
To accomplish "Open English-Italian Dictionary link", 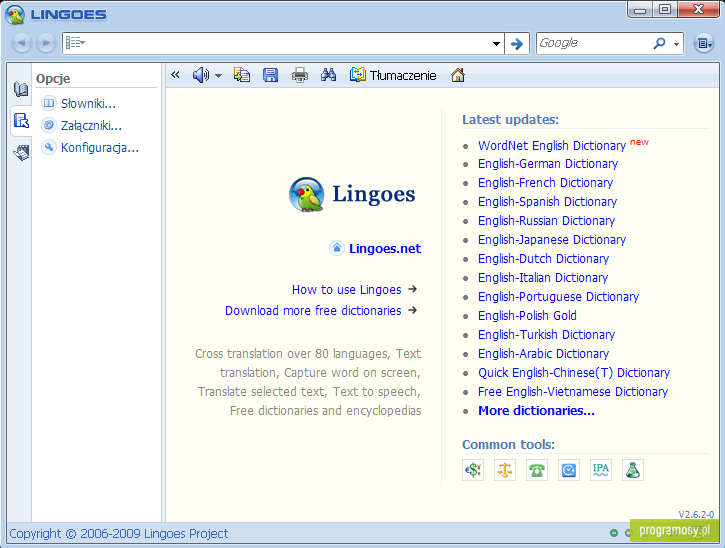I will [543, 277].
